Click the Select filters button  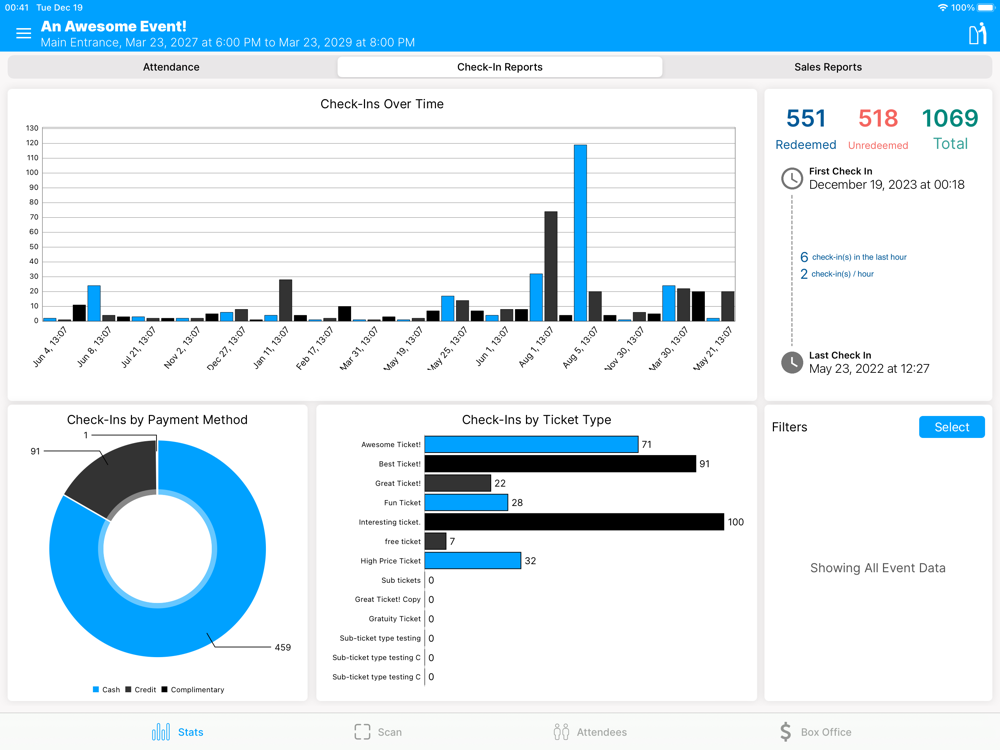pyautogui.click(x=952, y=427)
